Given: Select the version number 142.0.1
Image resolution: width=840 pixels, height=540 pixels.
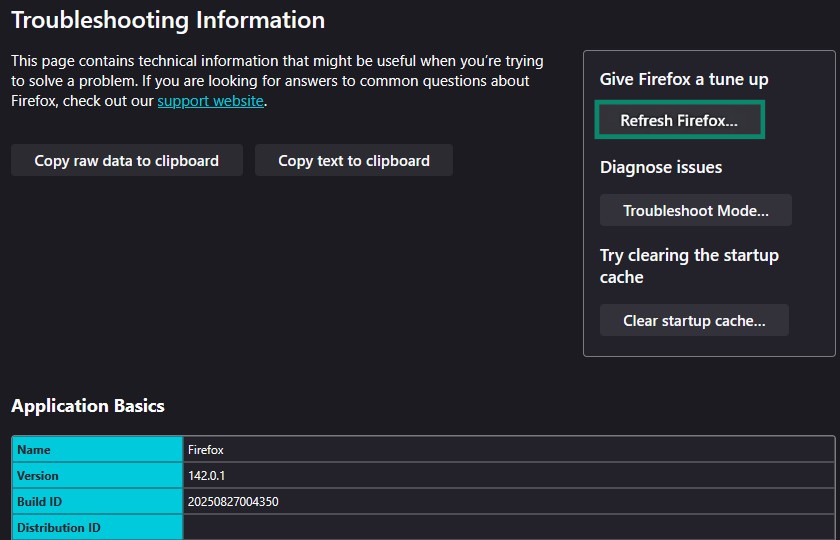Looking at the screenshot, I should tap(207, 476).
